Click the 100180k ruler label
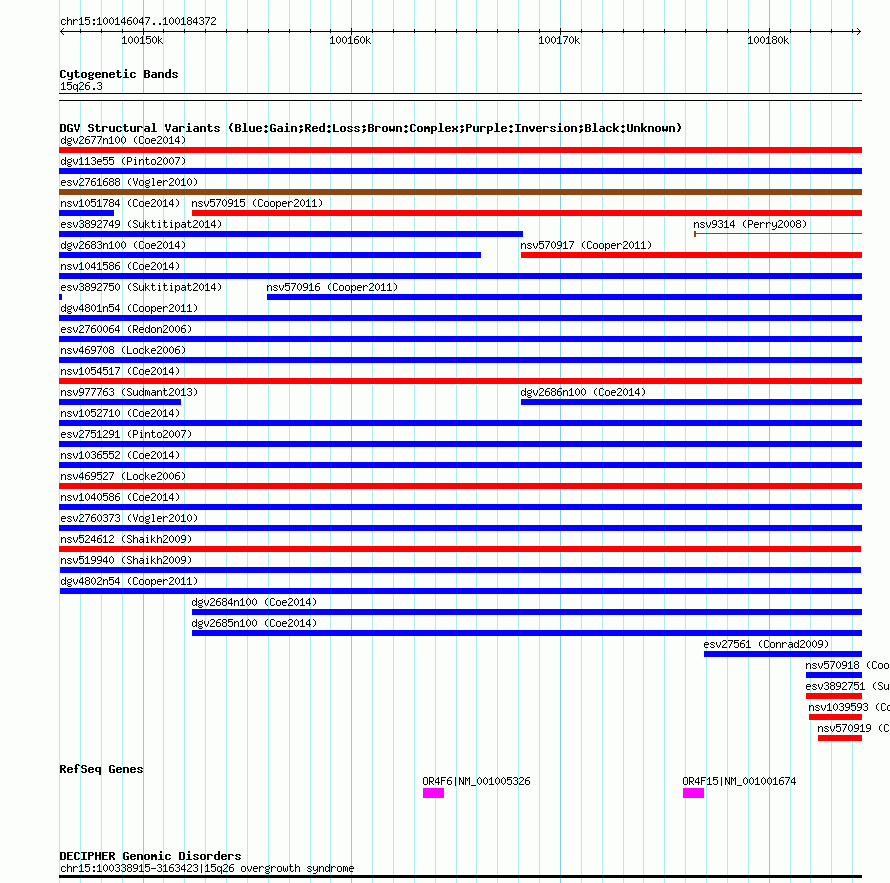Screen dimensions: 890x883 click(768, 40)
